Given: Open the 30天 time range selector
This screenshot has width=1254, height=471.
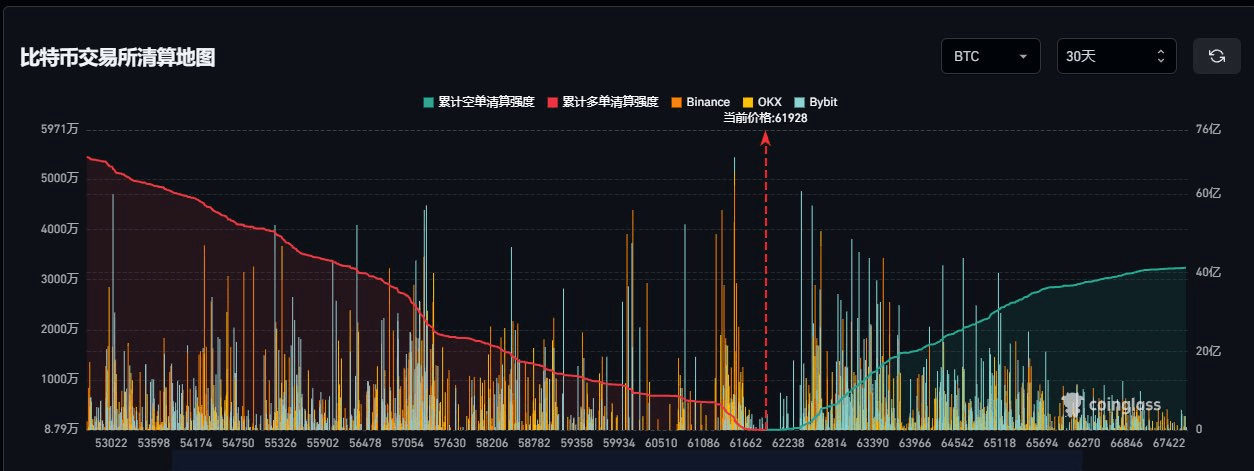Looking at the screenshot, I should point(1117,56).
